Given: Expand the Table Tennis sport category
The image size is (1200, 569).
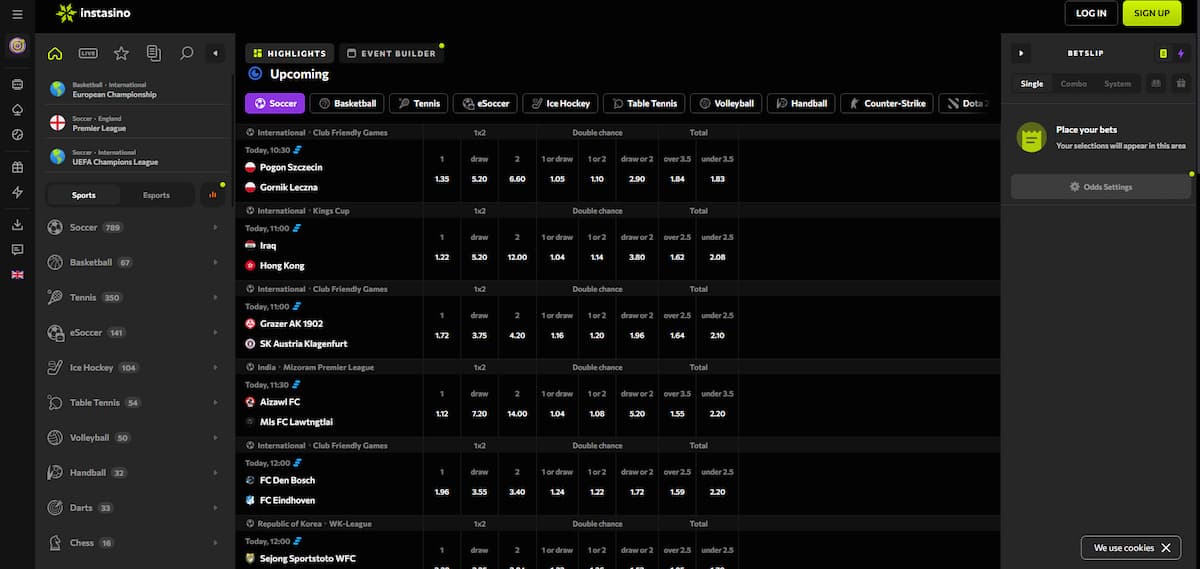Looking at the screenshot, I should pyautogui.click(x=133, y=403).
